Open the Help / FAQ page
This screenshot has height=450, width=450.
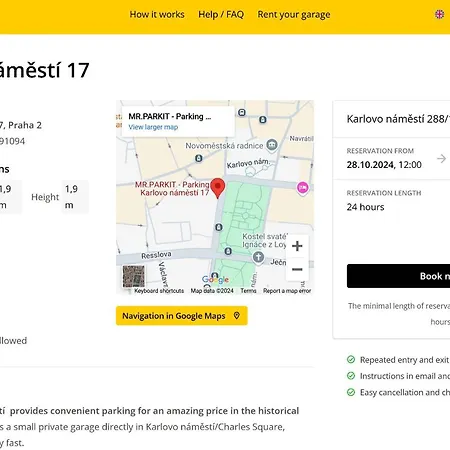click(221, 15)
